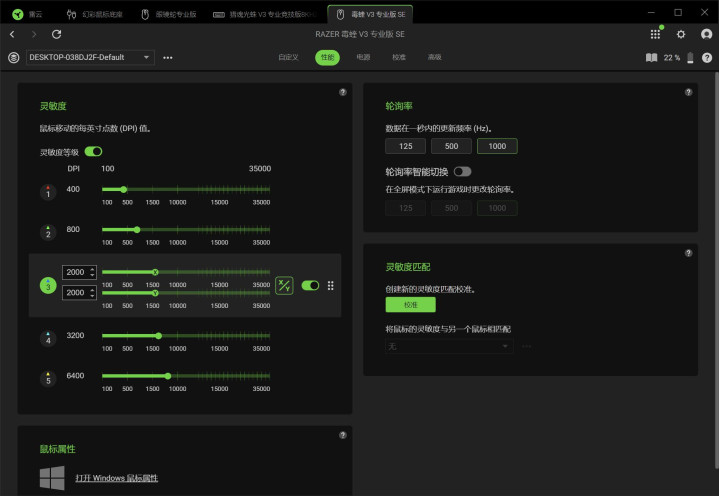
Task: Open the 打开 Windows 鼠标属性 link
Action: (117, 479)
